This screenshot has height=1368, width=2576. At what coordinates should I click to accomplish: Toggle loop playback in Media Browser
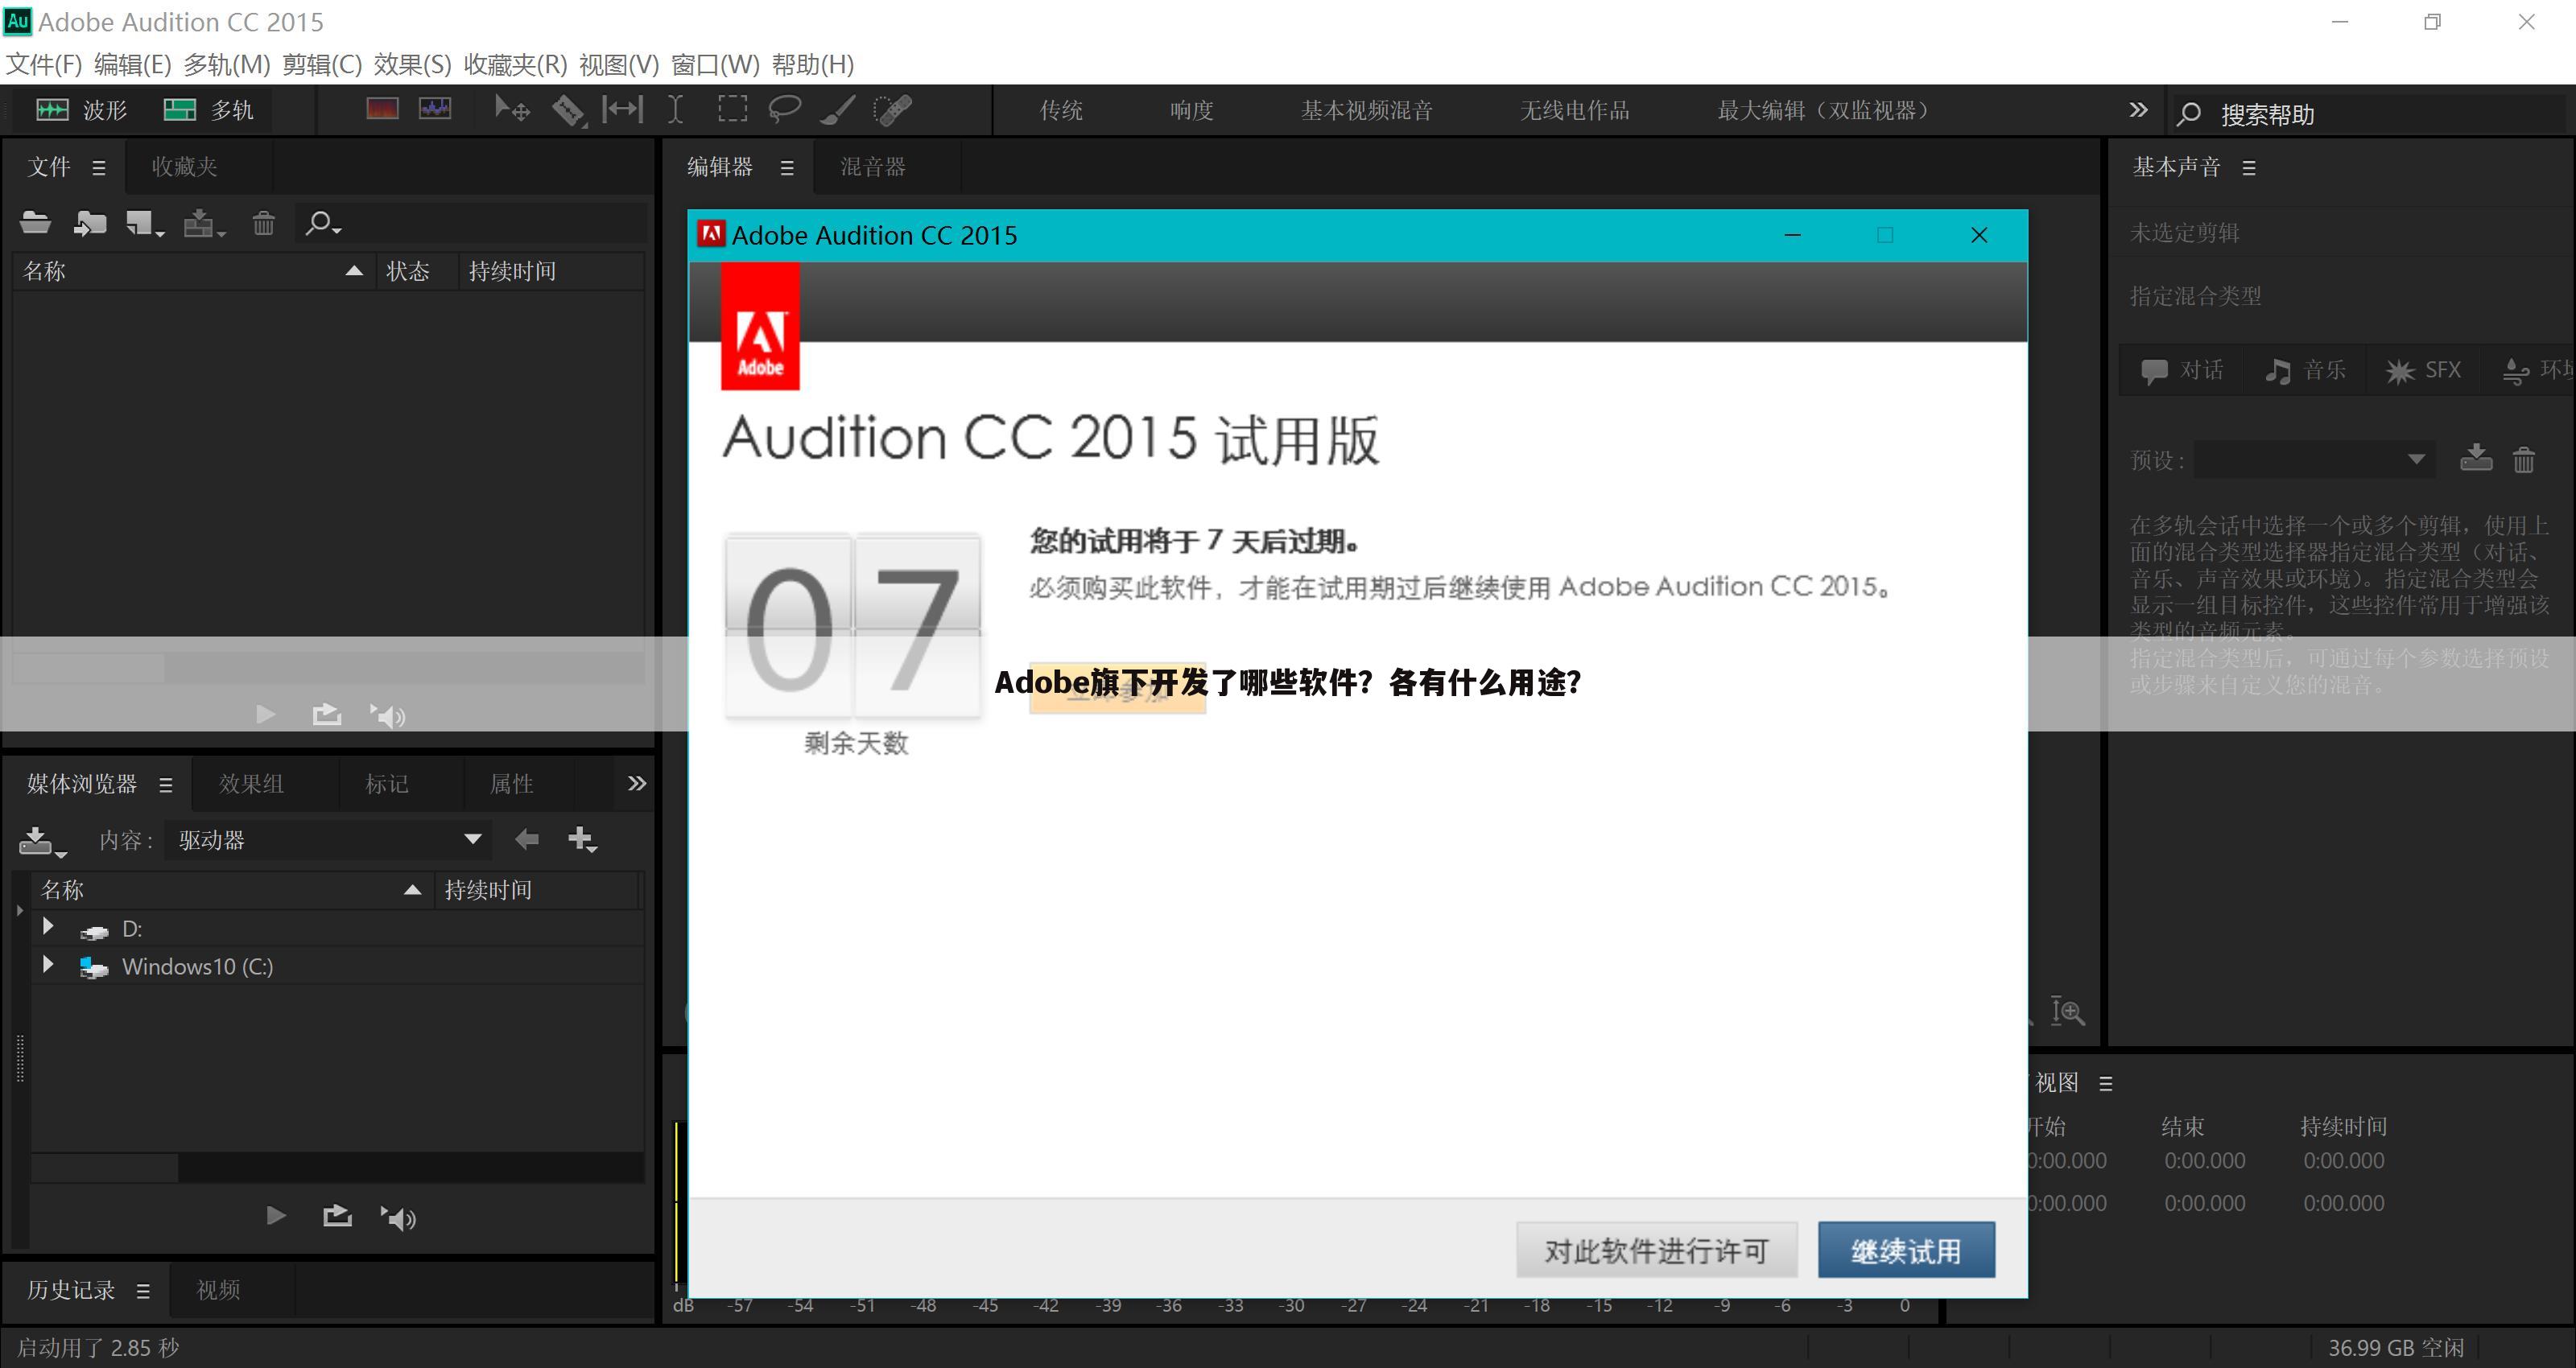click(x=338, y=1215)
